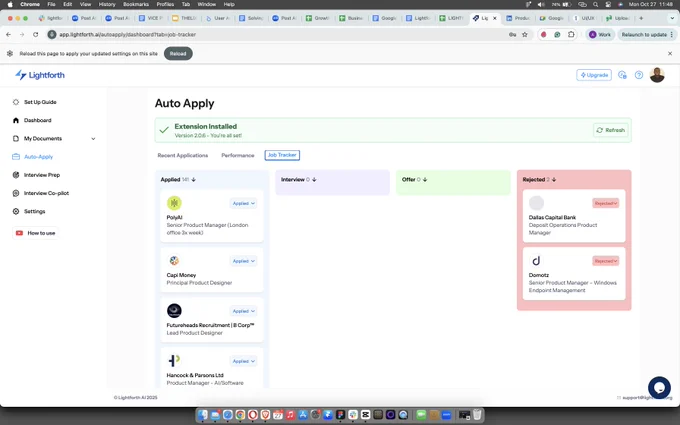Open the Chrome extensions puzzle icon
The height and width of the screenshot is (425, 680).
click(571, 34)
